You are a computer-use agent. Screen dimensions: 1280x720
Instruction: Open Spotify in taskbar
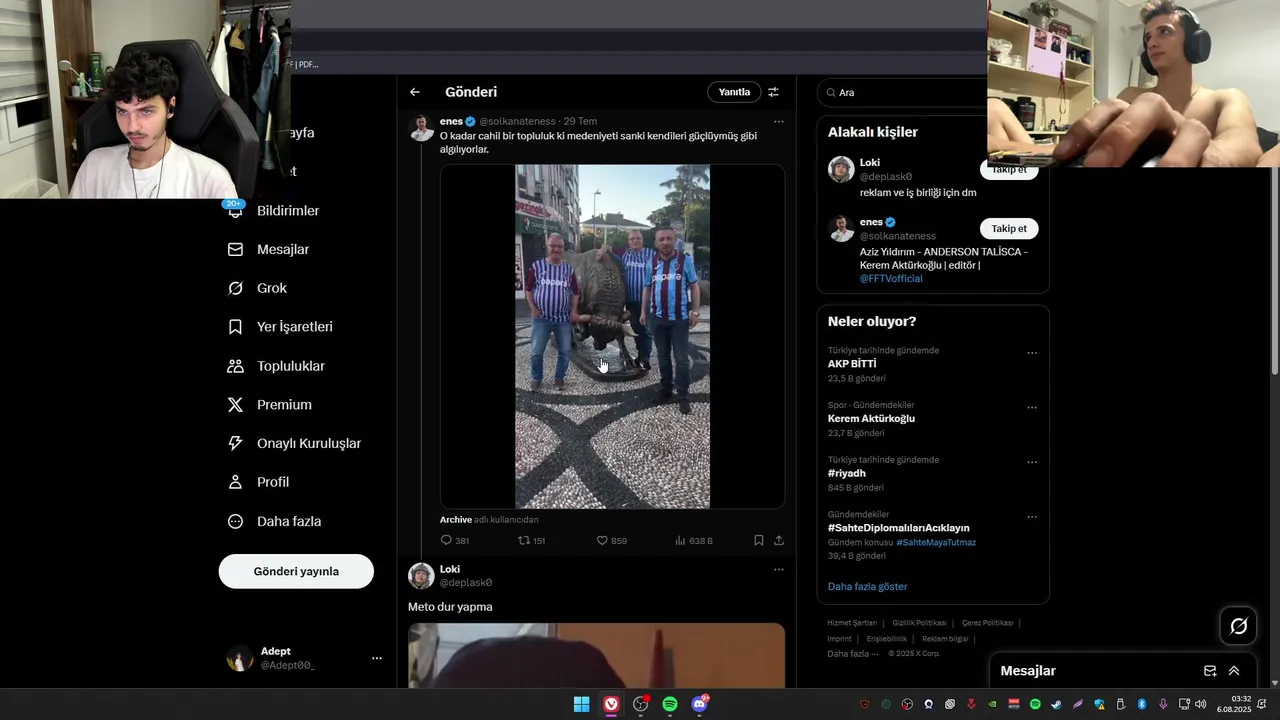[670, 704]
